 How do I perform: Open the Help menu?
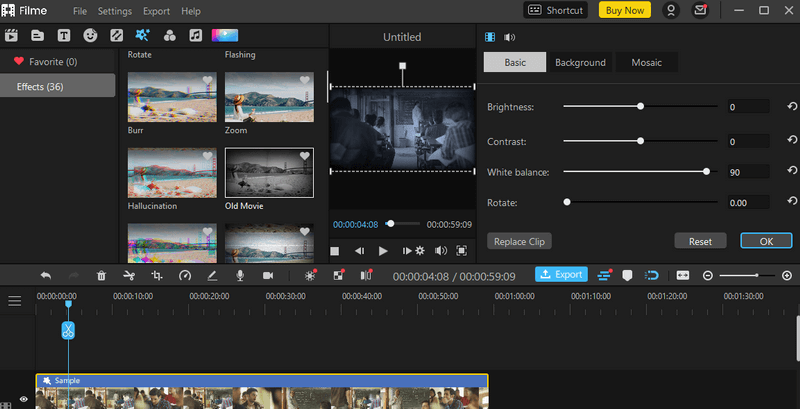tap(191, 11)
